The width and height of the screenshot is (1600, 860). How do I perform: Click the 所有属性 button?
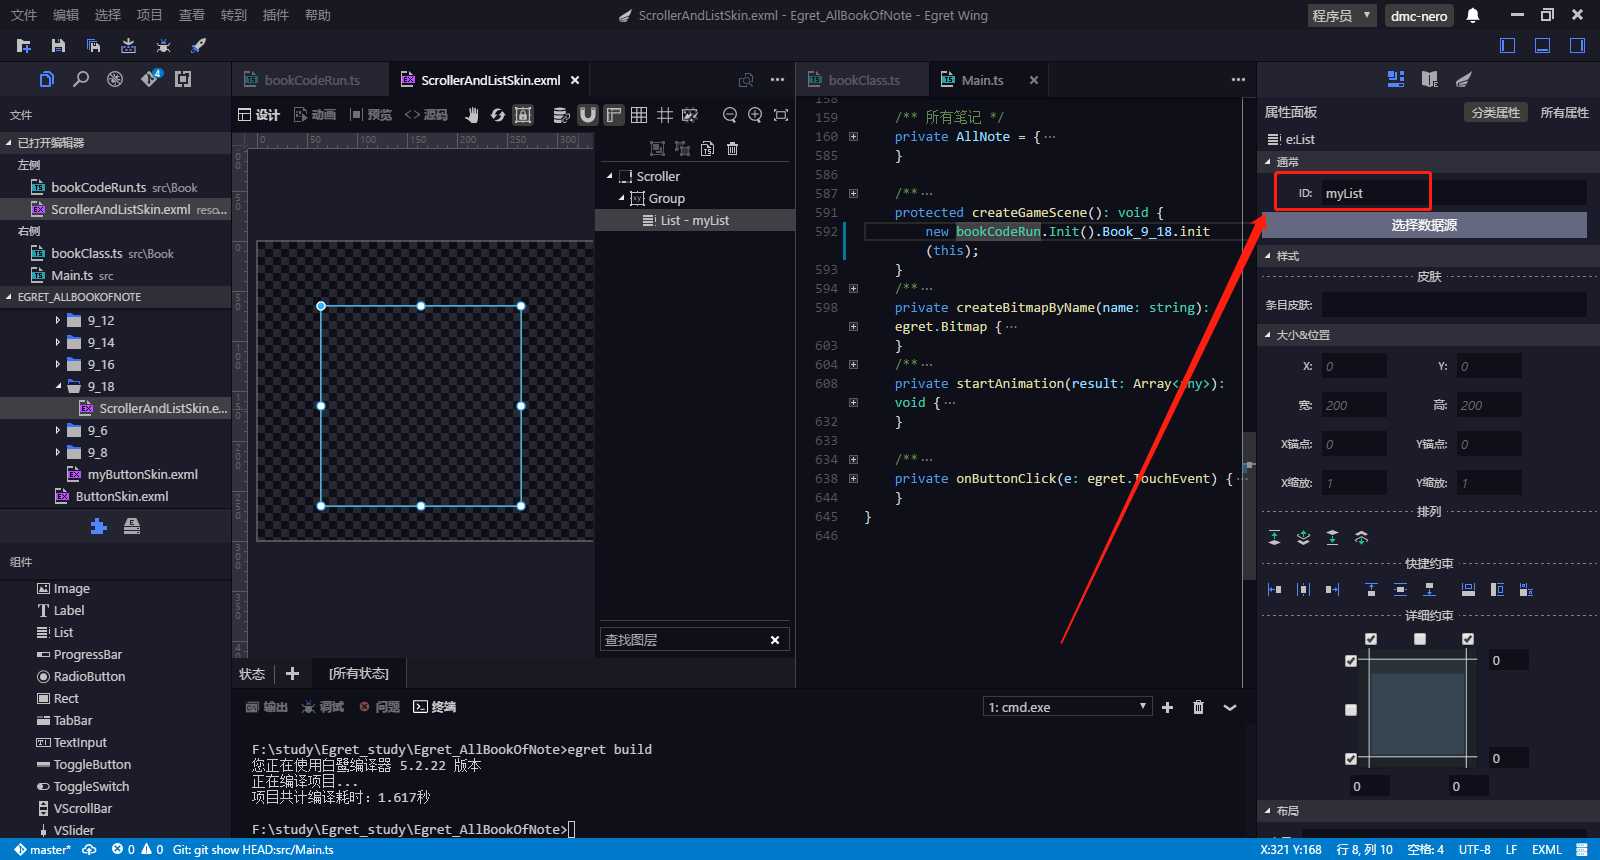click(x=1565, y=113)
